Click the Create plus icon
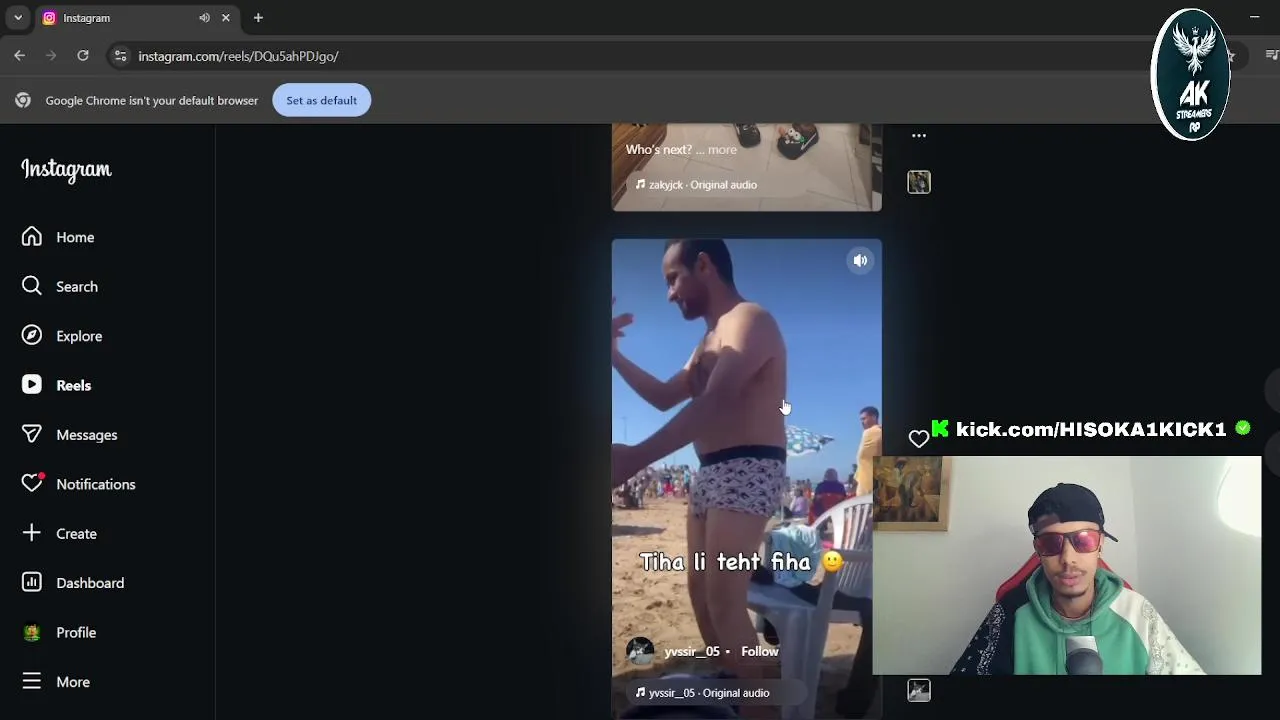Screen dimensions: 1280x720 (32, 533)
